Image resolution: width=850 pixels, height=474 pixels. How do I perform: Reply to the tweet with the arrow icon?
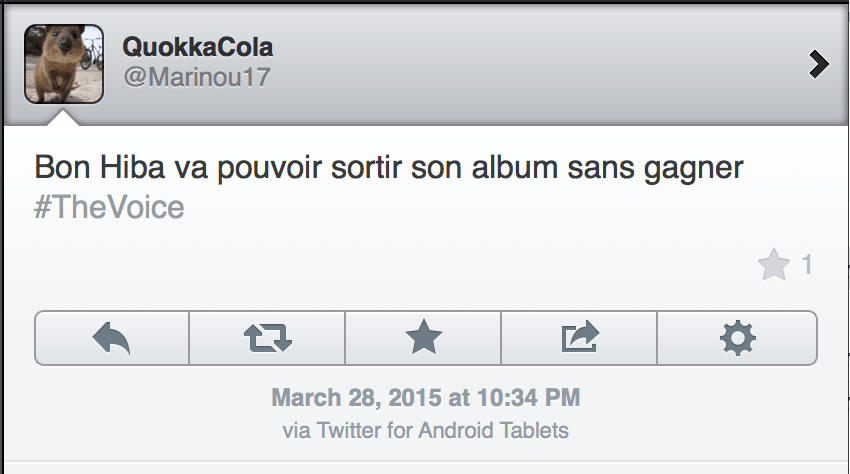click(x=112, y=339)
